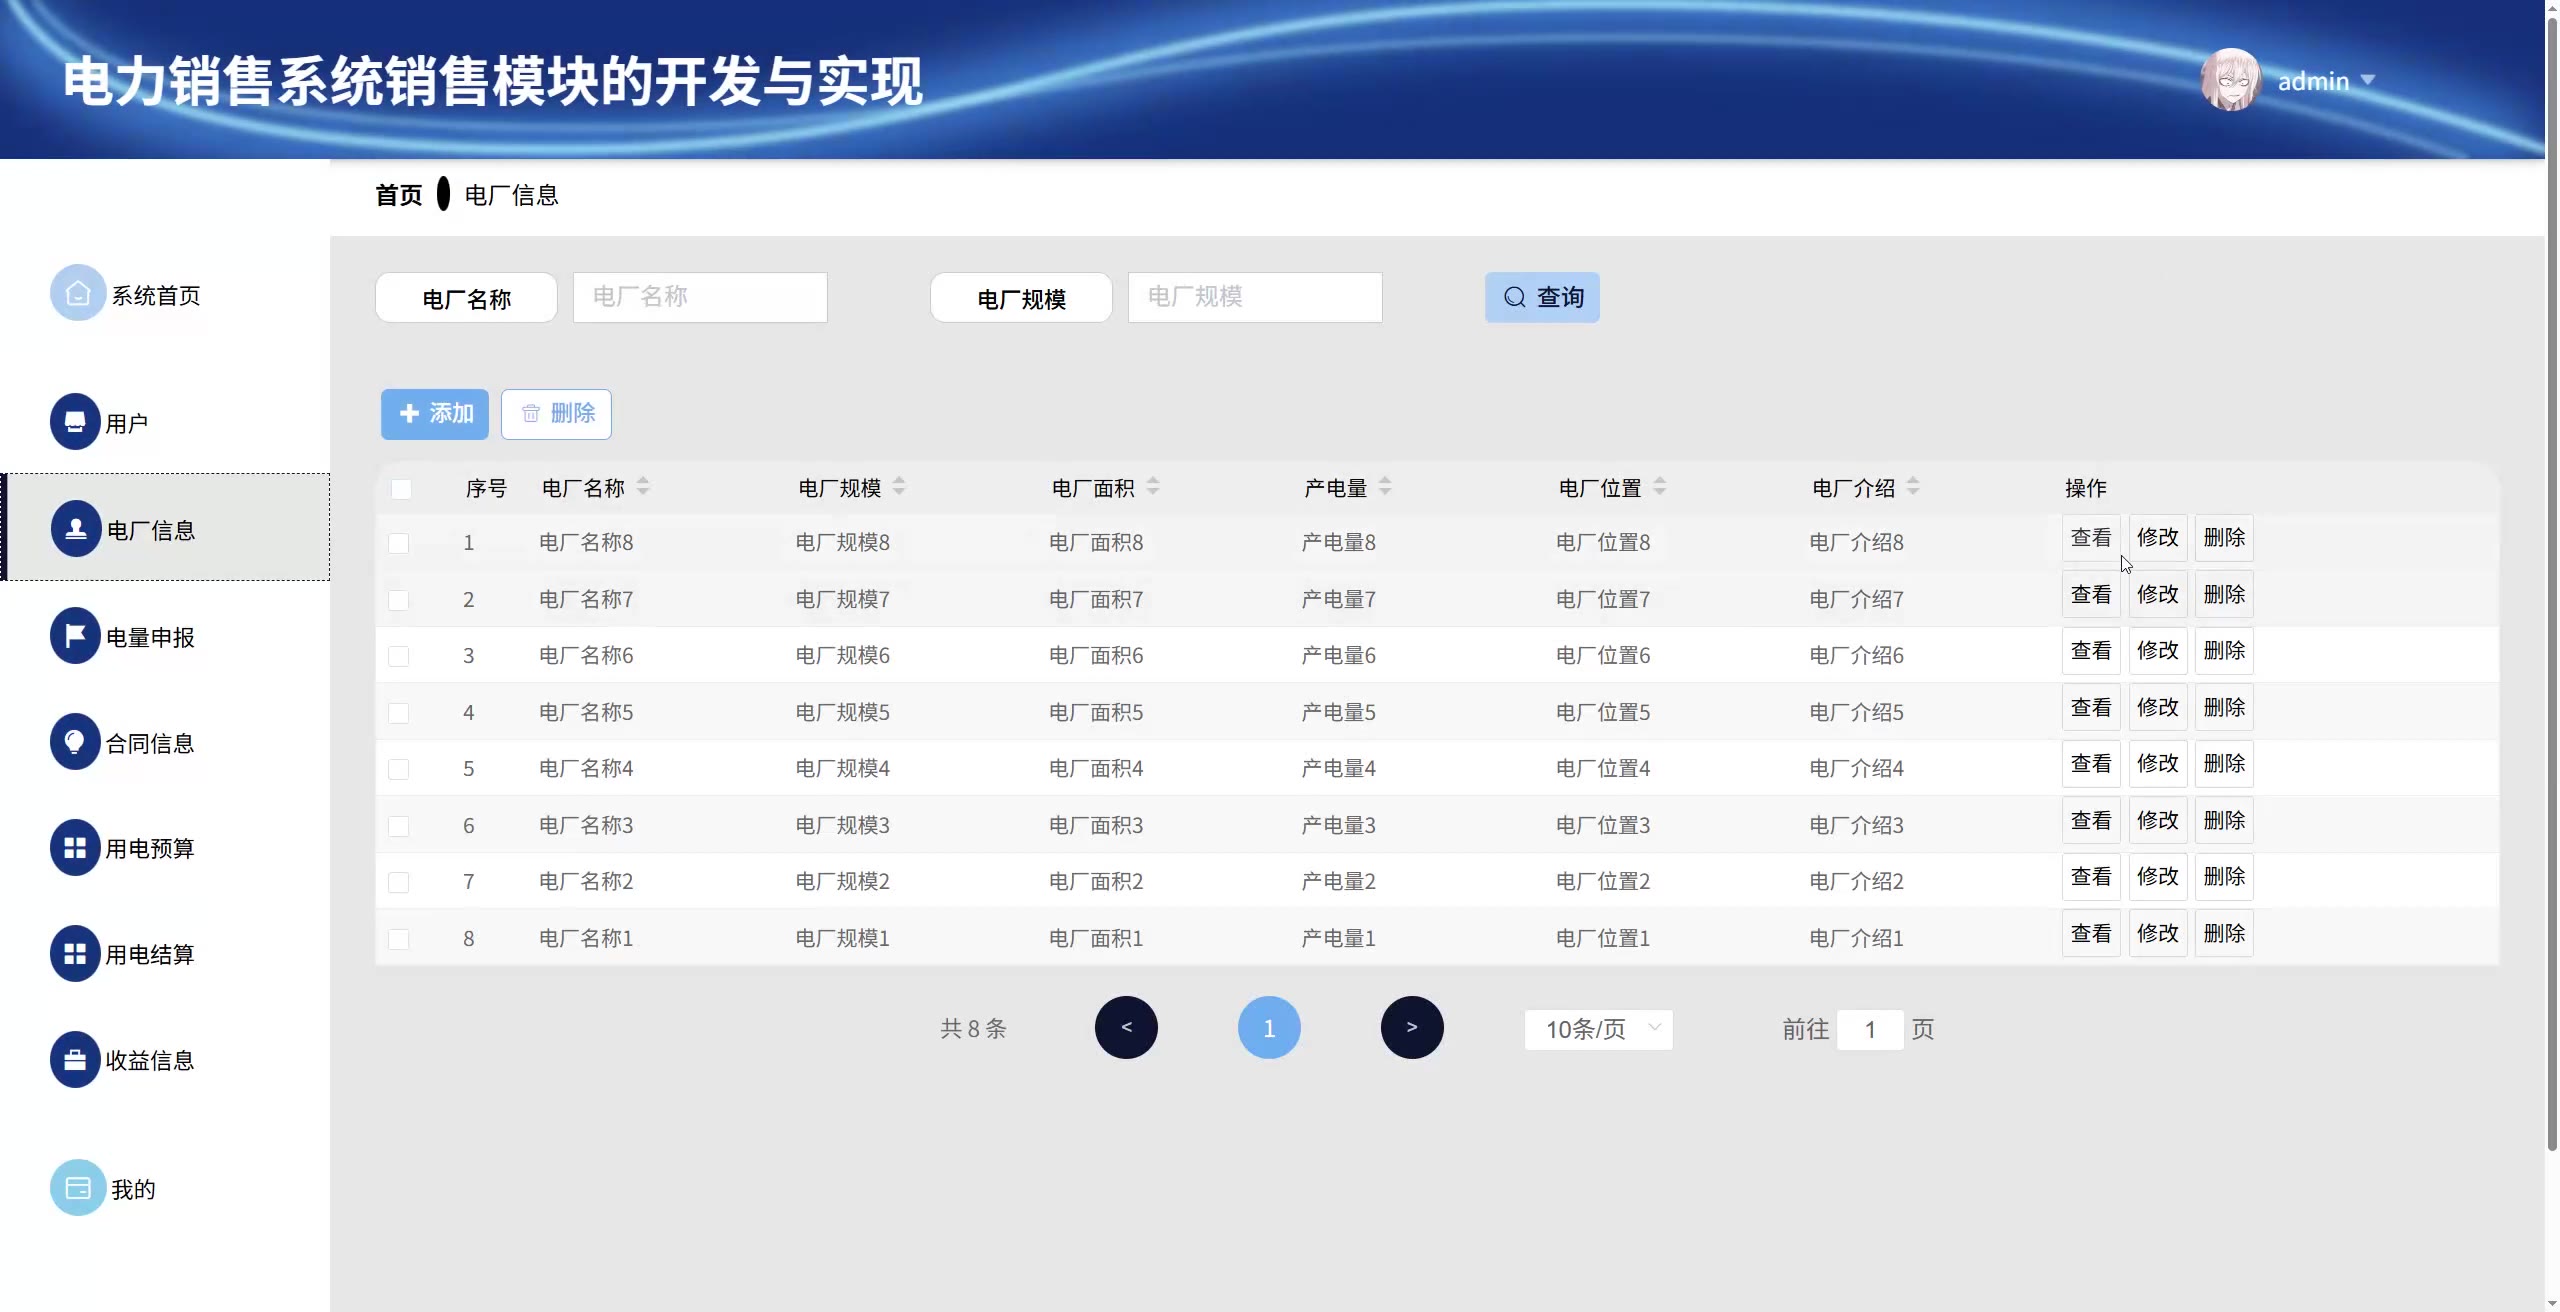Open 收益信息 briefcase icon
Image resolution: width=2560 pixels, height=1312 pixels.
(75, 1060)
